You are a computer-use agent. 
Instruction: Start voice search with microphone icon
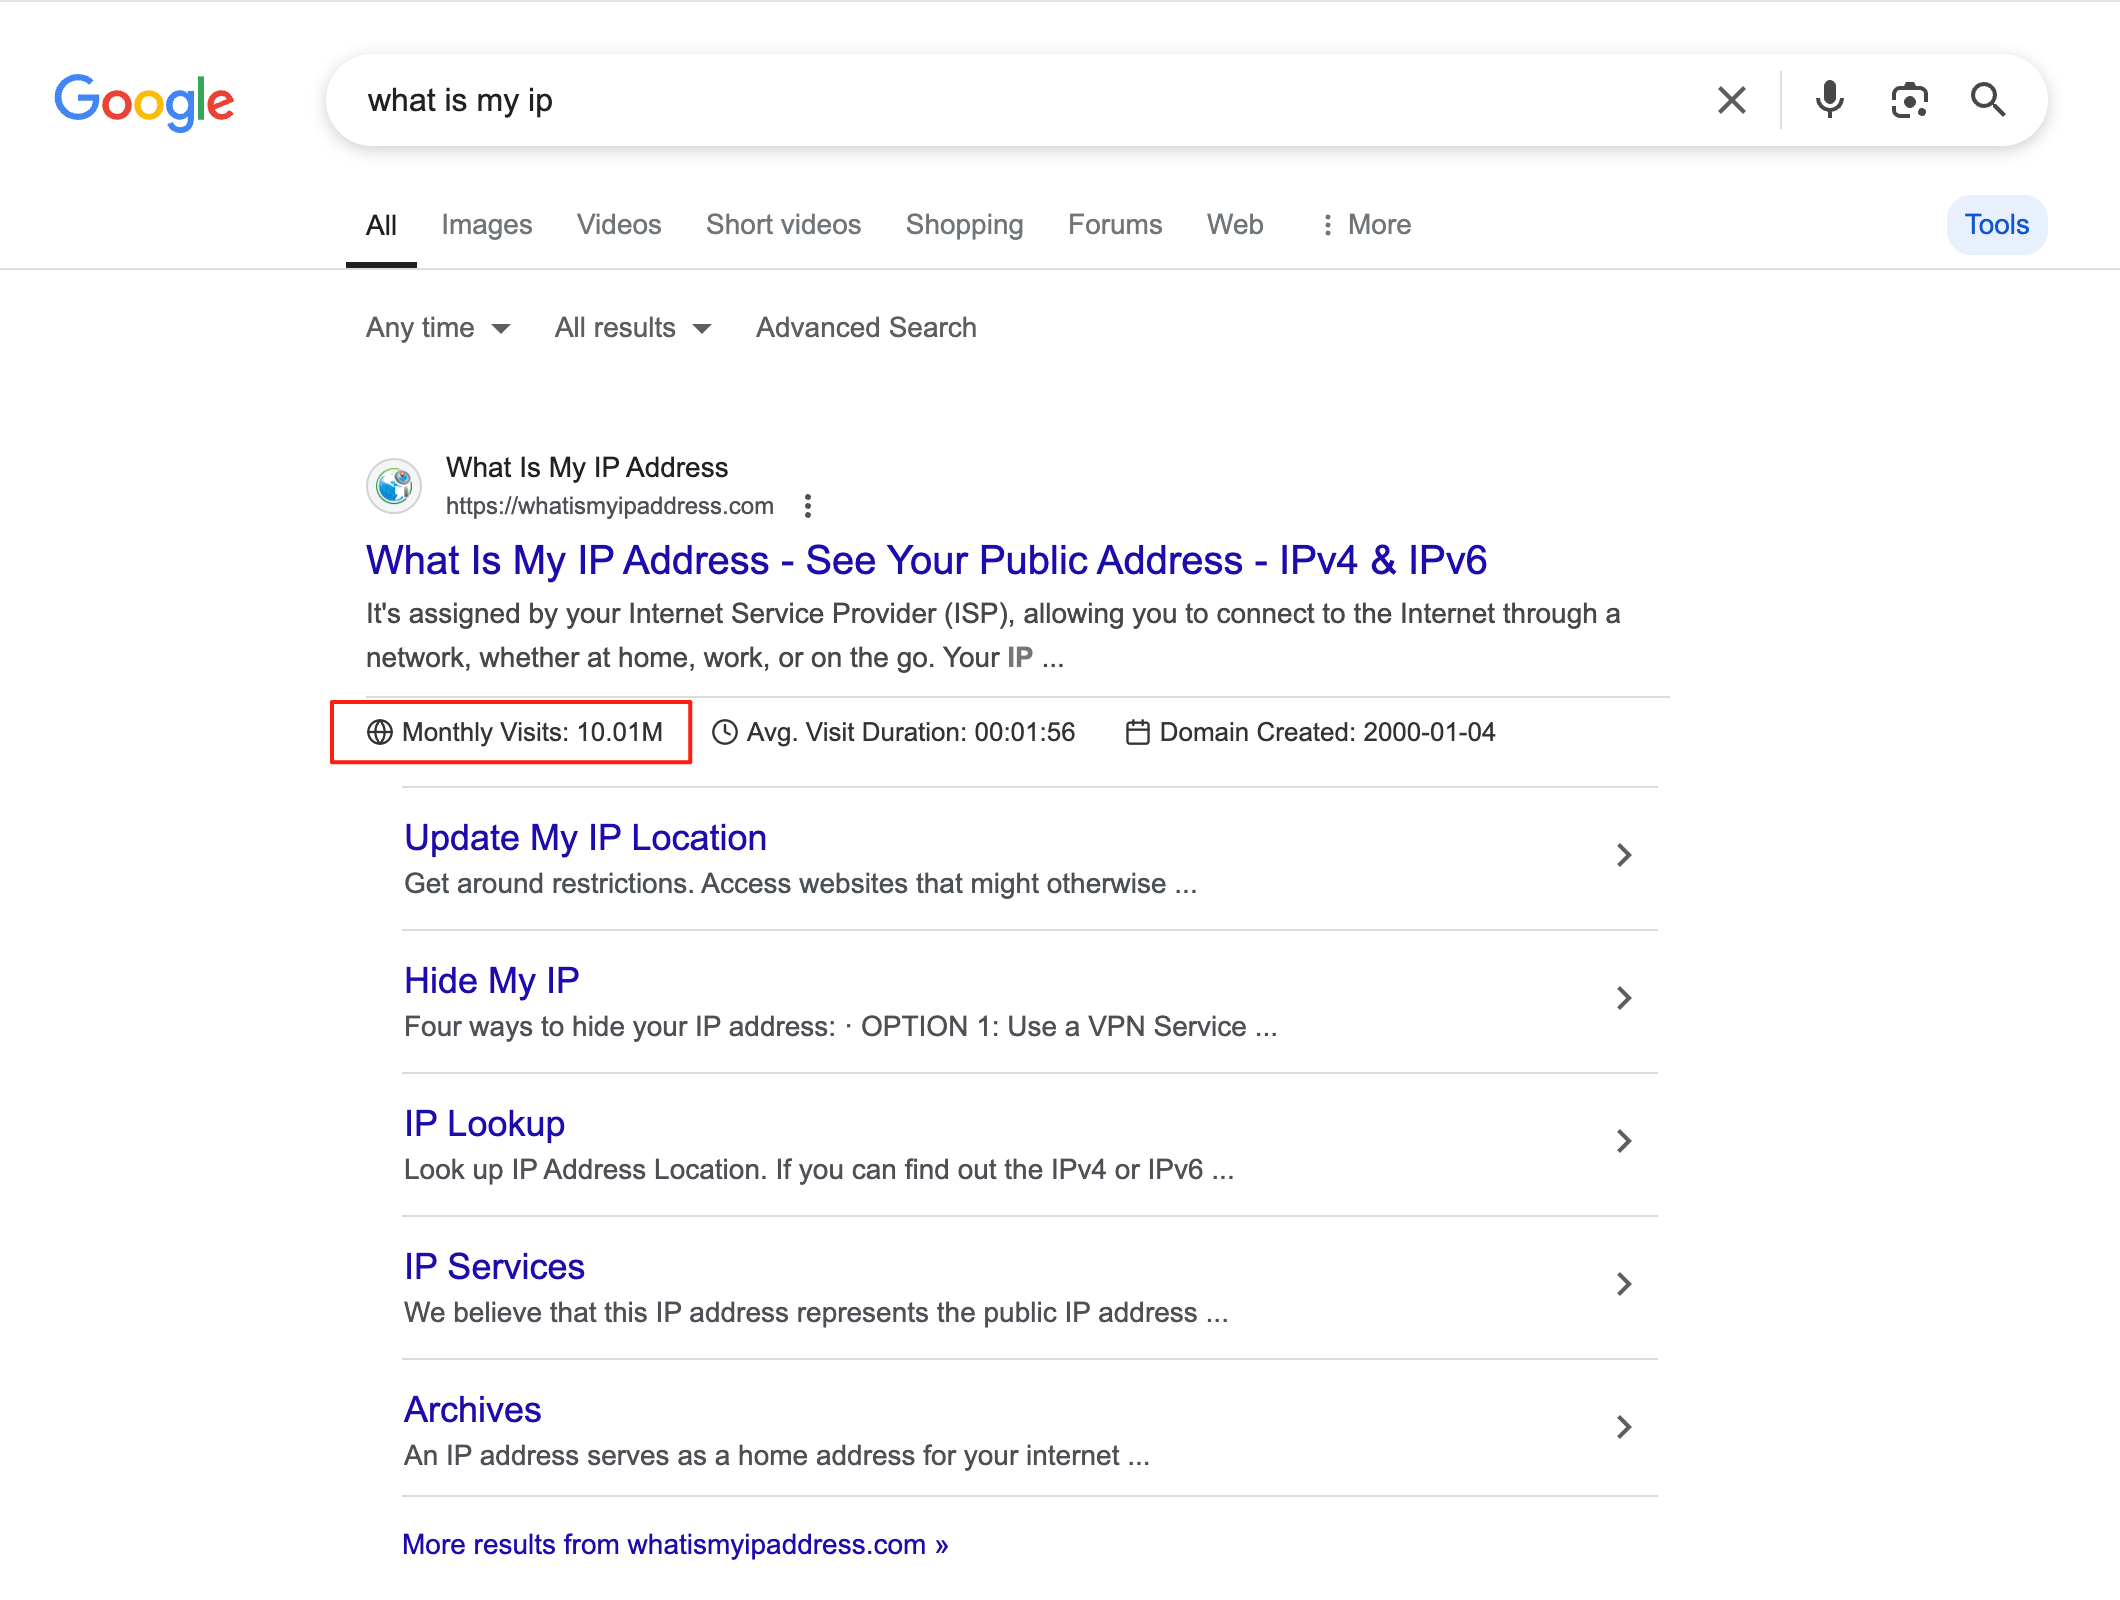coord(1829,100)
